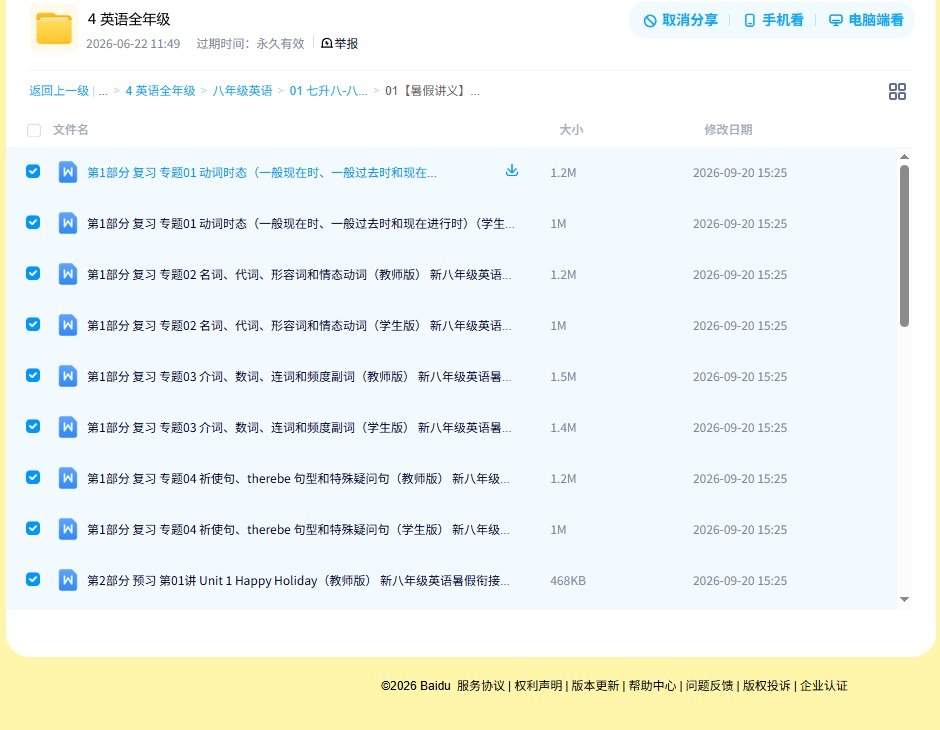Uncheck the first 专题01 动词时态 file checkbox

[33, 171]
